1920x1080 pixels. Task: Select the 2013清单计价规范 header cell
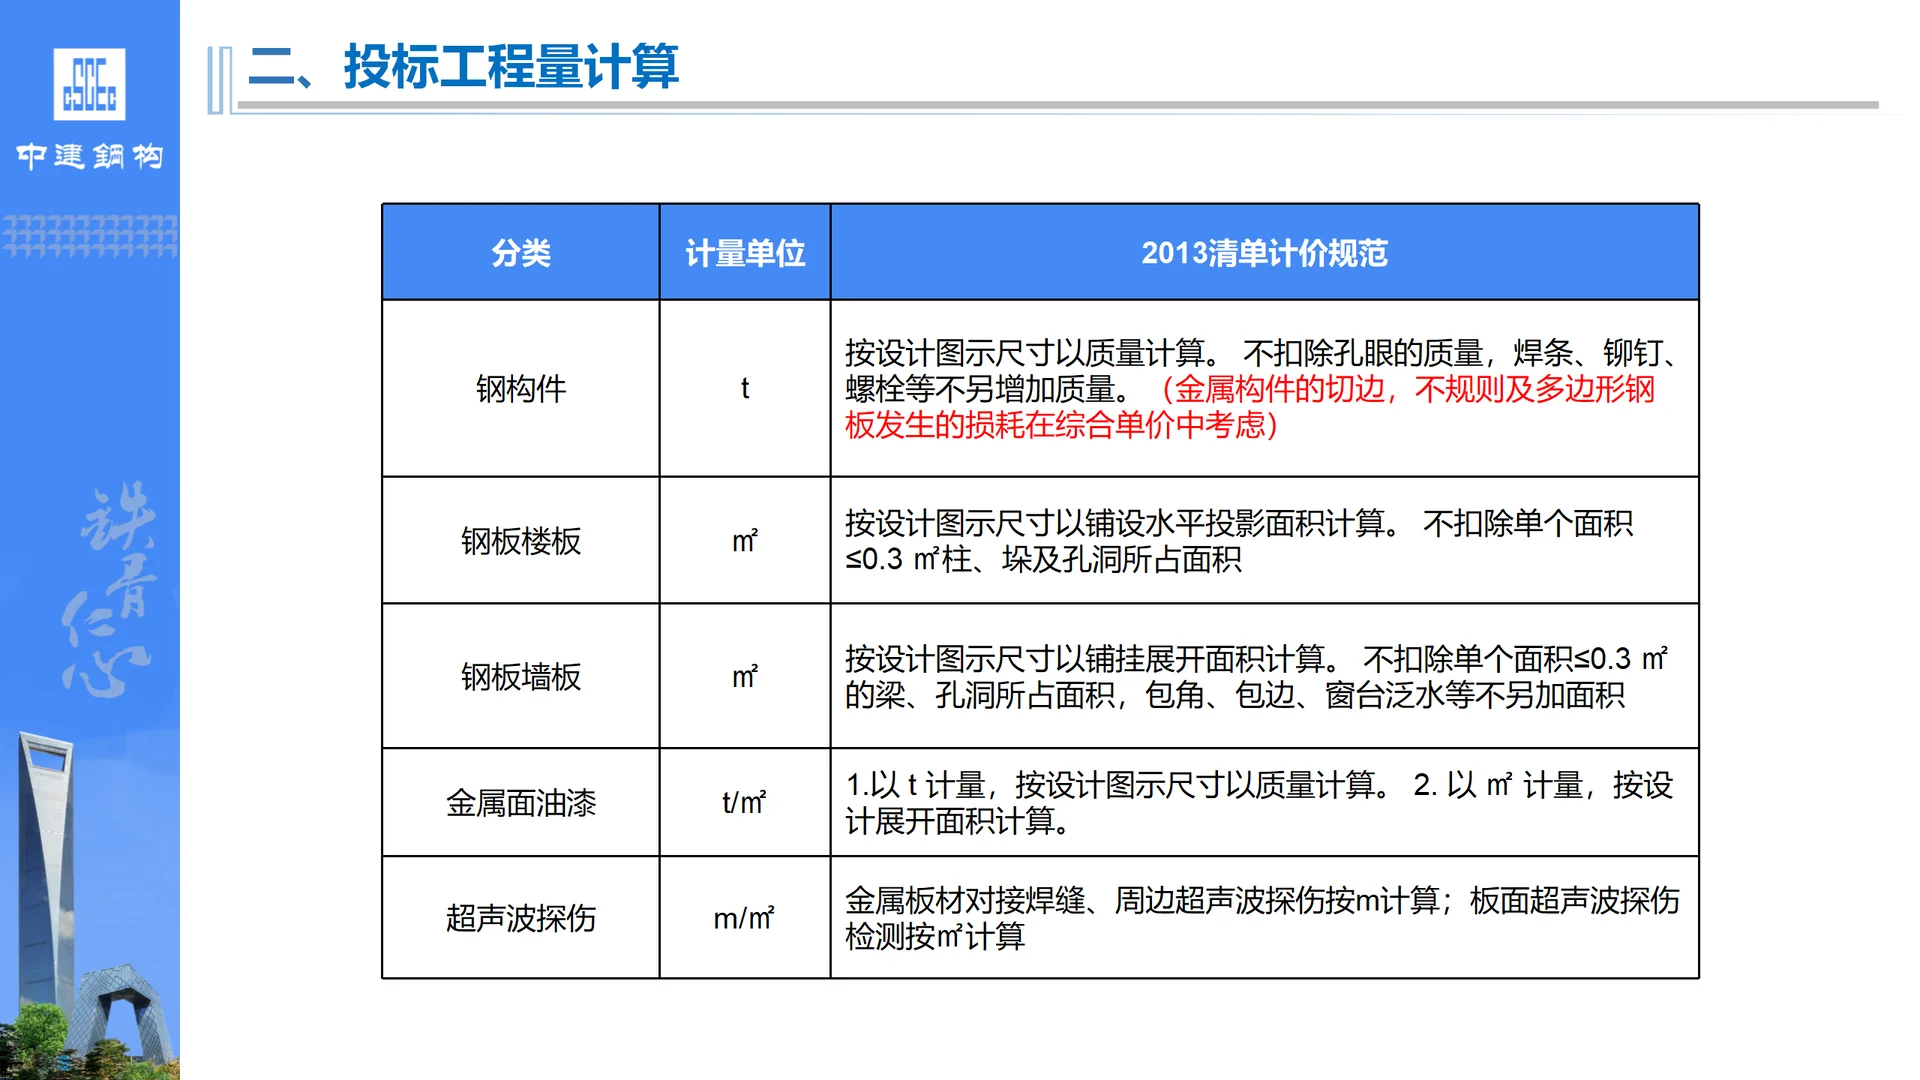1264,252
